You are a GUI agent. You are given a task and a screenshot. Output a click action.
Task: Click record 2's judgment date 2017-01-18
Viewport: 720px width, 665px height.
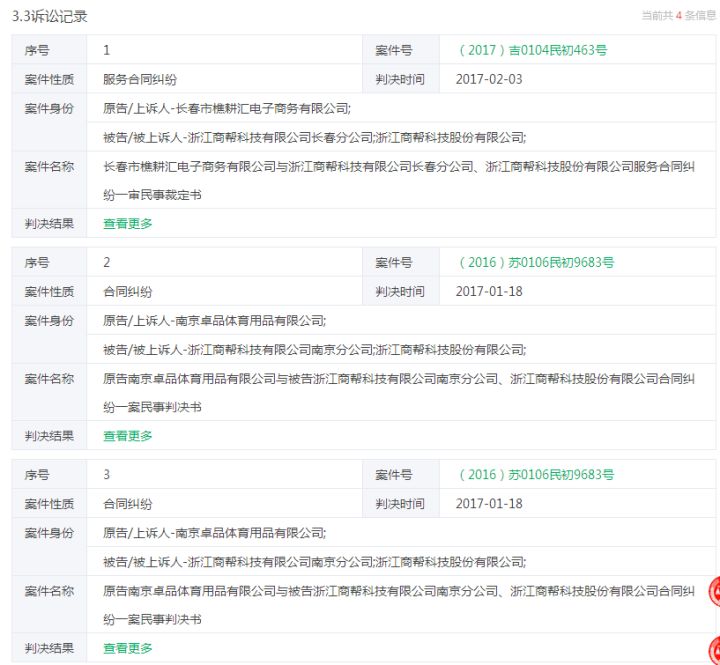[489, 292]
